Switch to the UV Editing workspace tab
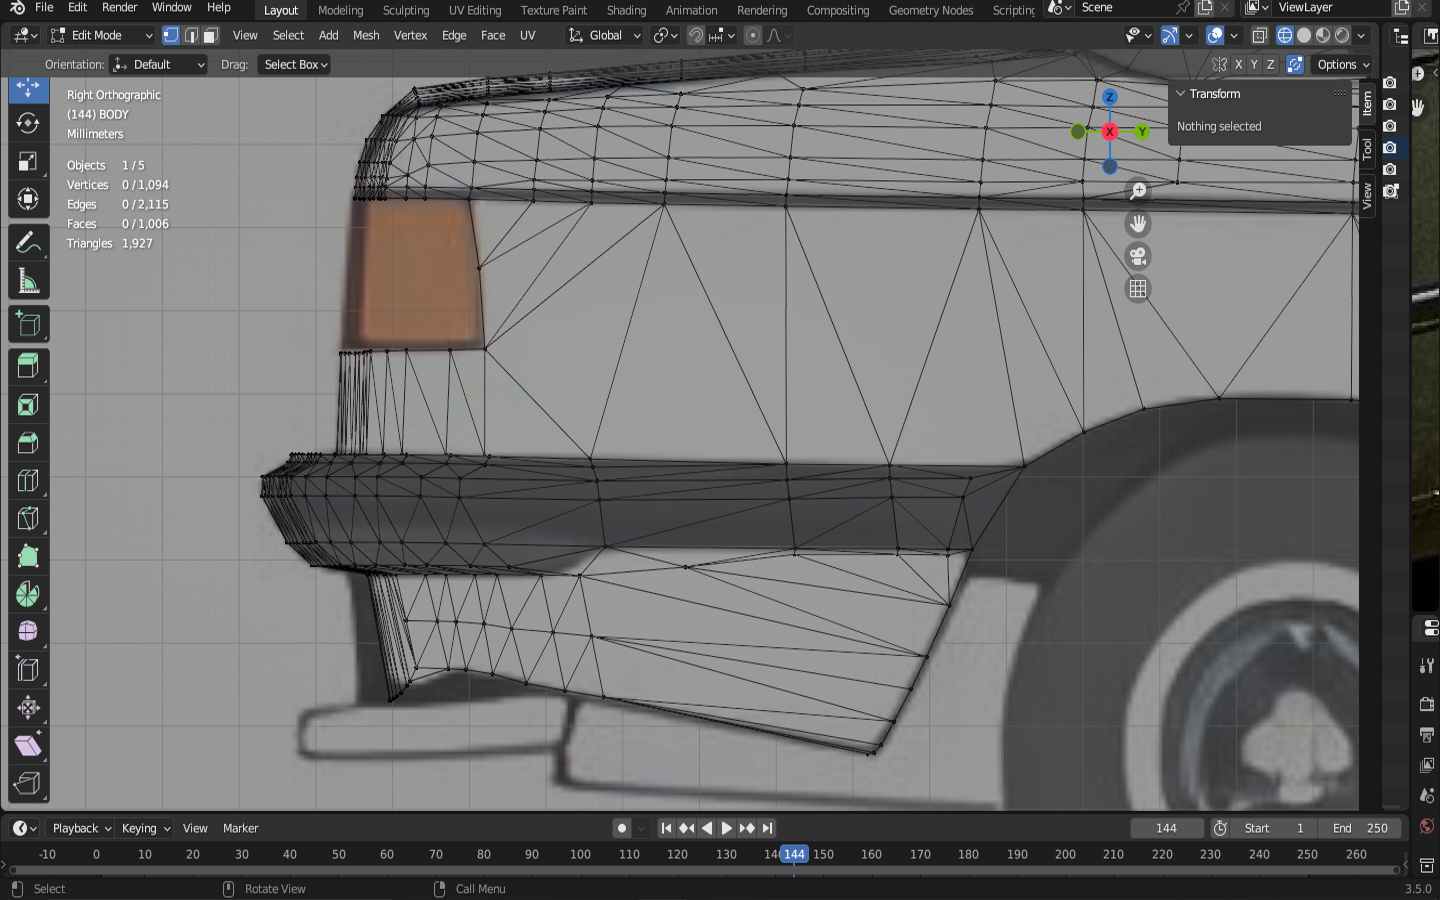Screen dimensions: 1440x900 coord(474,10)
